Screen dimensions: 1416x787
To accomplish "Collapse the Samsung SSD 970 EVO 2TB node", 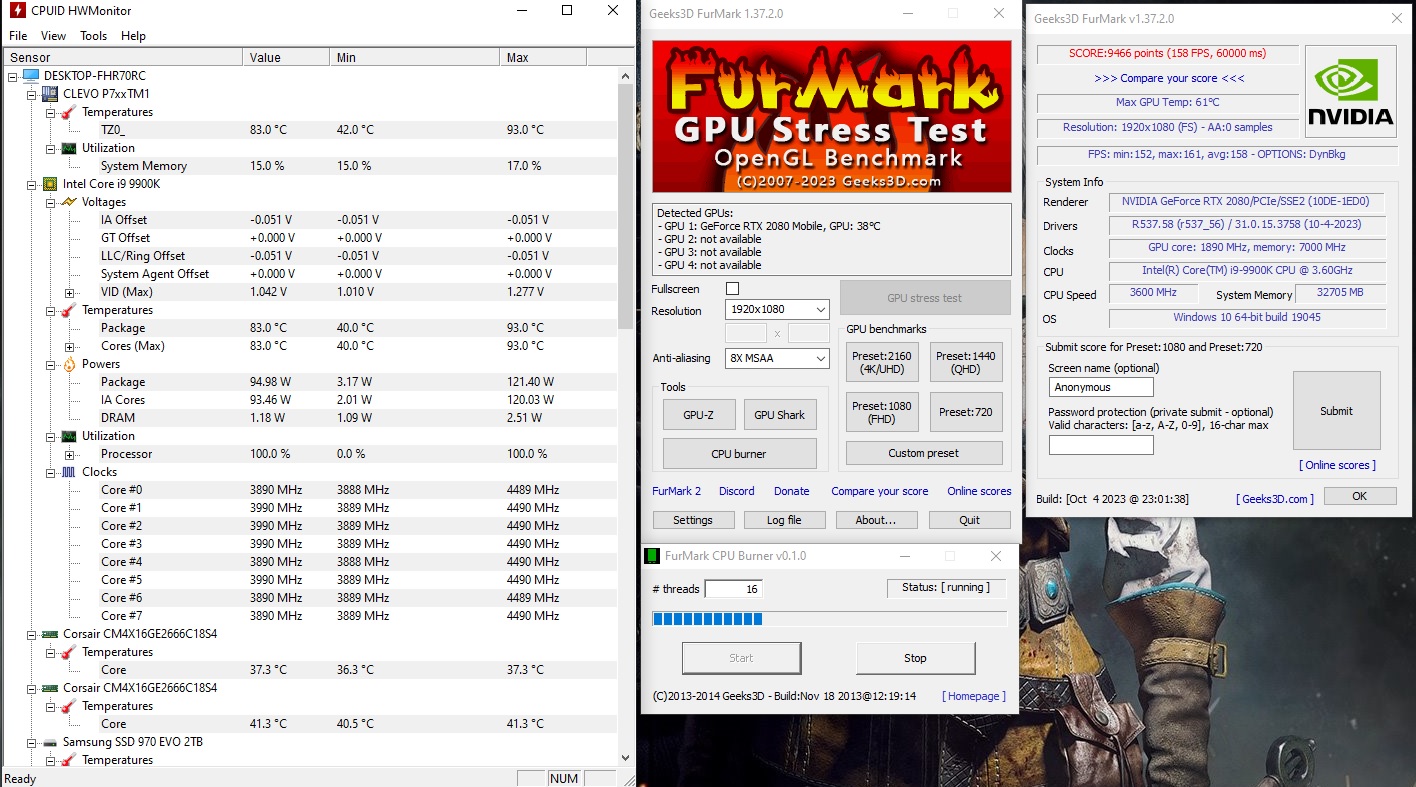I will [32, 742].
